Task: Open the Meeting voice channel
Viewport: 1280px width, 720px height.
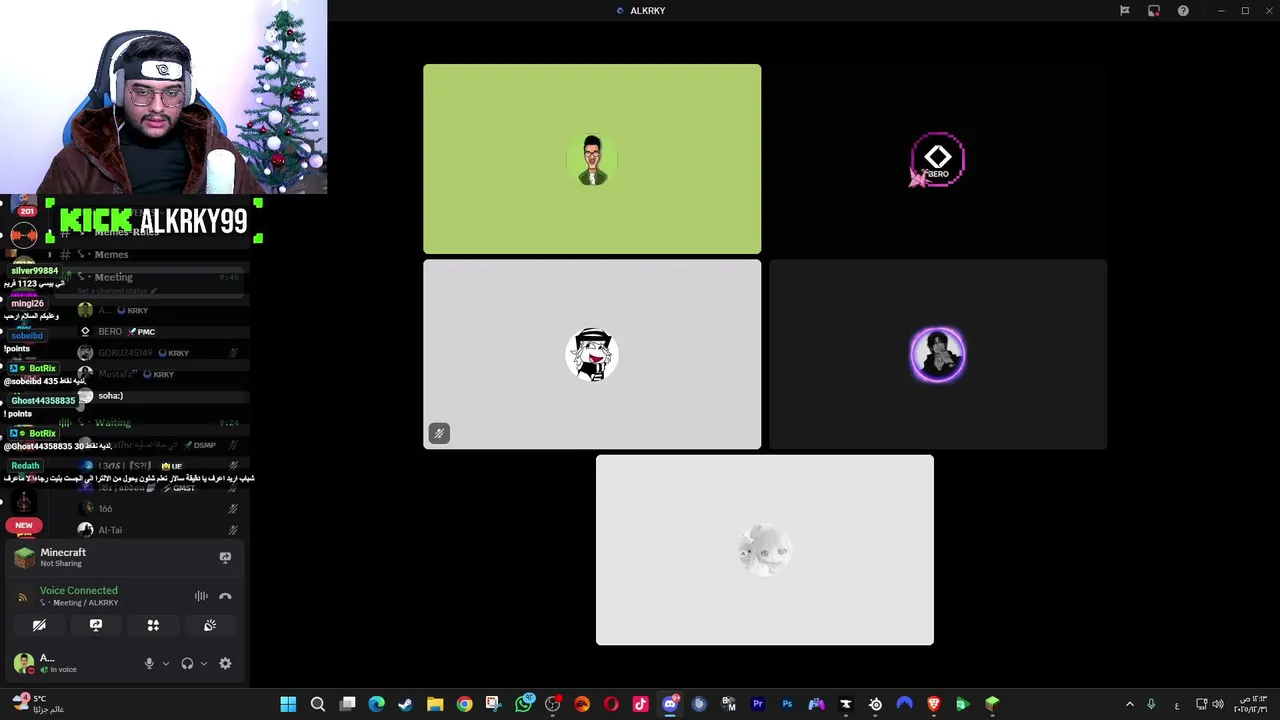Action: click(113, 277)
